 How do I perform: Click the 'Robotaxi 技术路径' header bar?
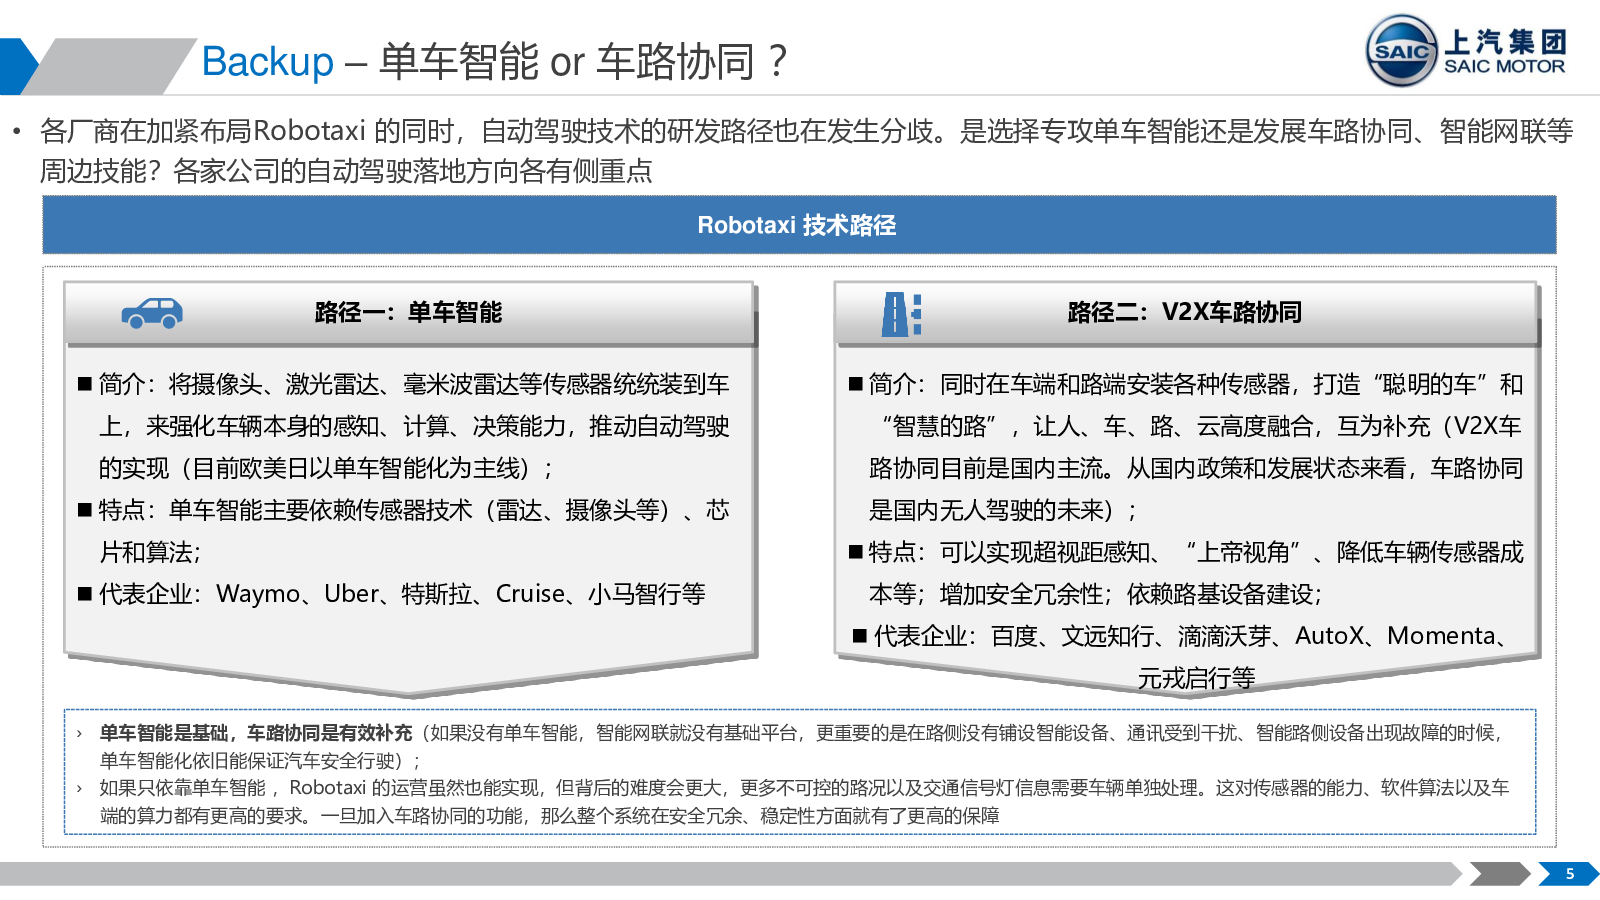pos(799,225)
